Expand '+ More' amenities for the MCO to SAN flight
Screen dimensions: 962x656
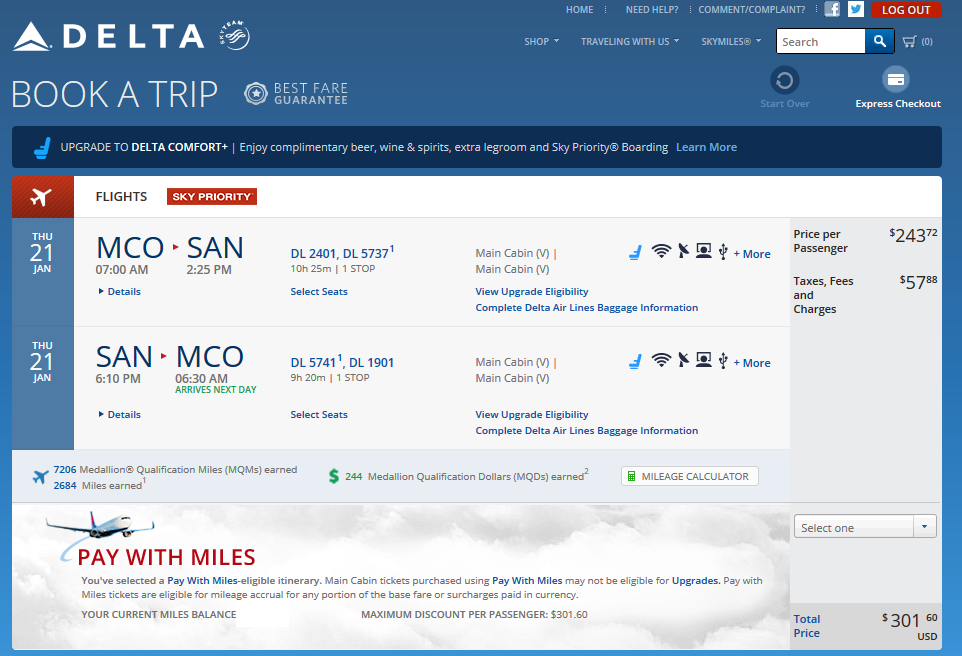click(752, 254)
